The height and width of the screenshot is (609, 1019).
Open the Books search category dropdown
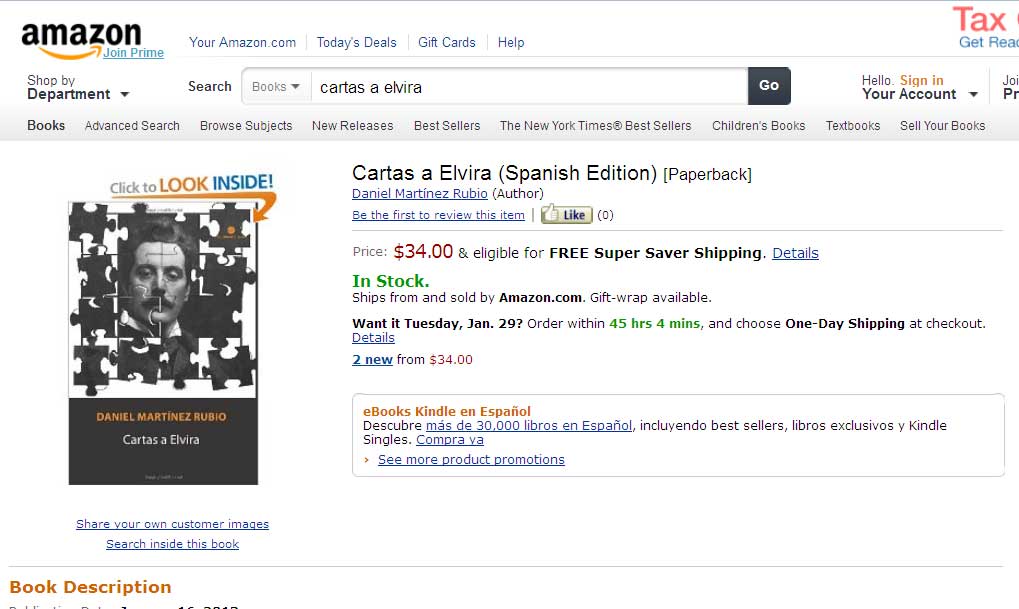click(276, 87)
